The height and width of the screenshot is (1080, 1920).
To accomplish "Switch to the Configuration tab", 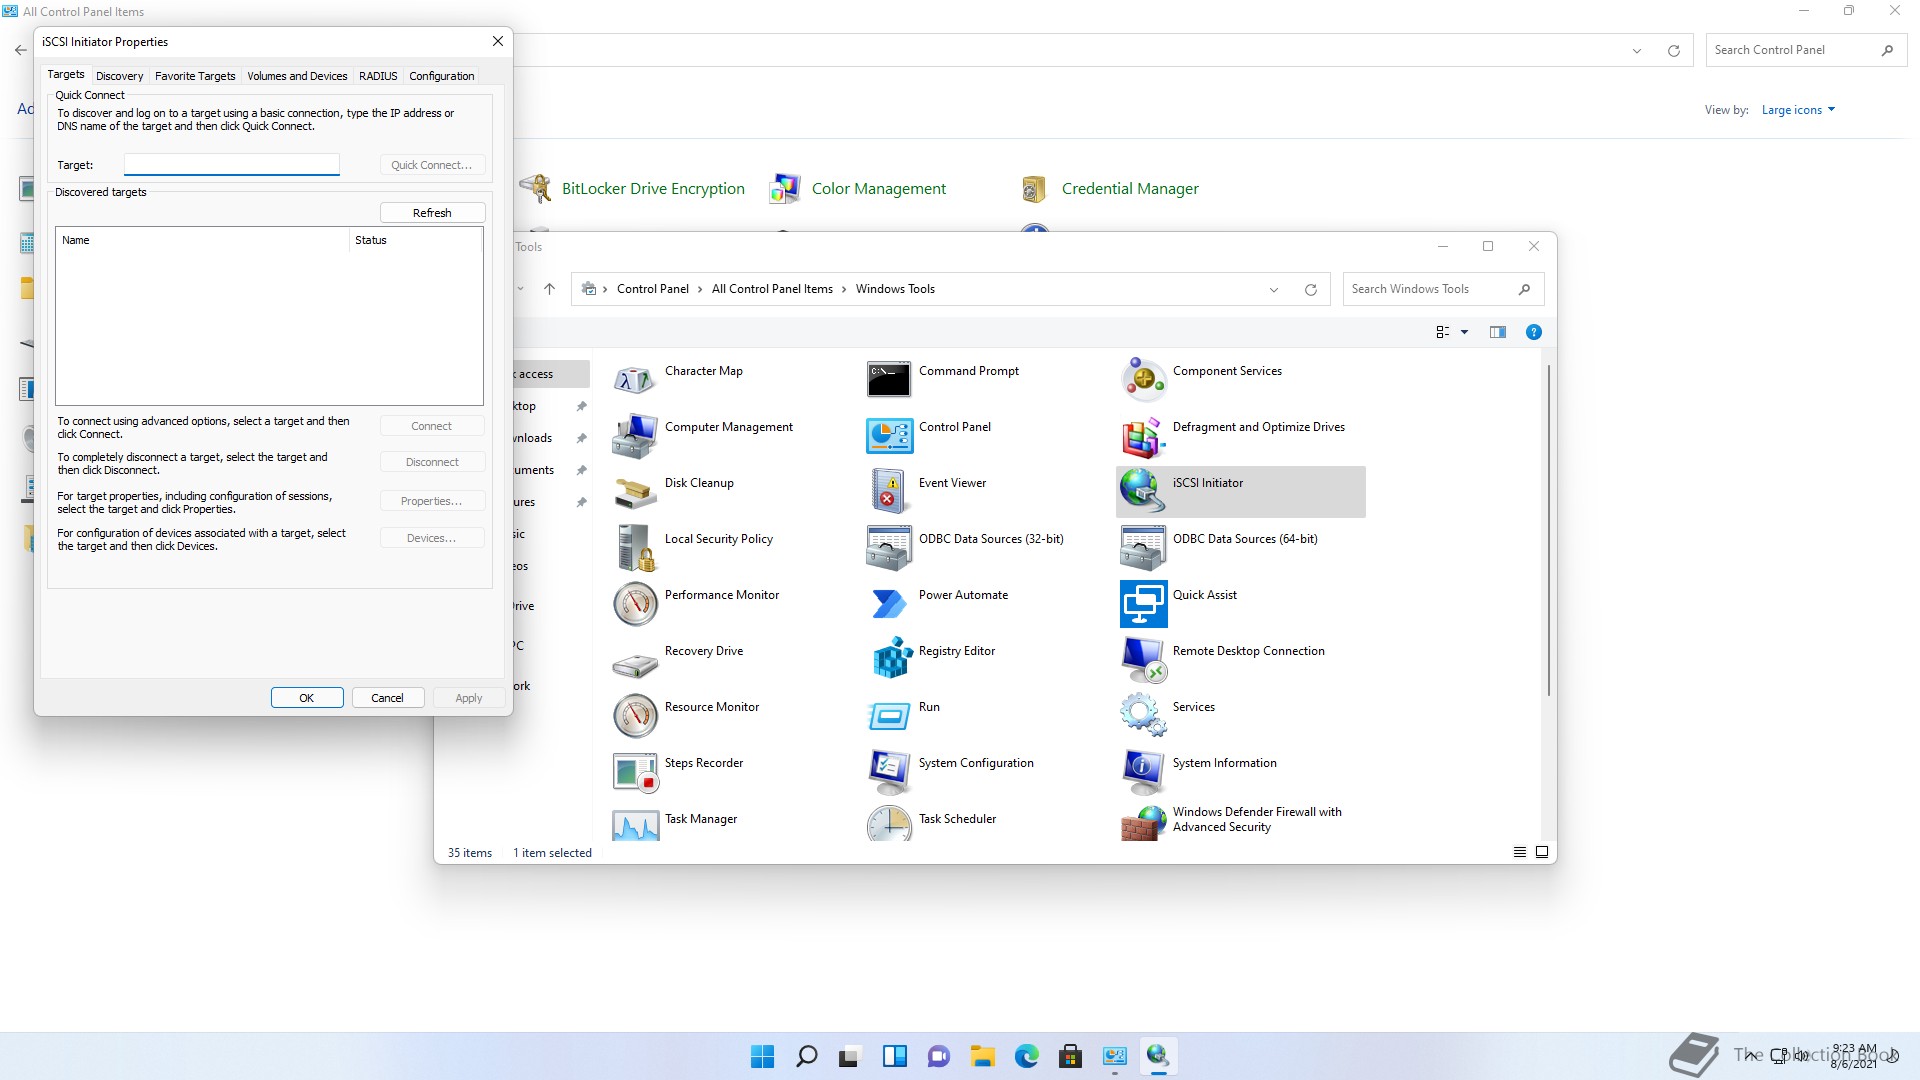I will pos(441,76).
